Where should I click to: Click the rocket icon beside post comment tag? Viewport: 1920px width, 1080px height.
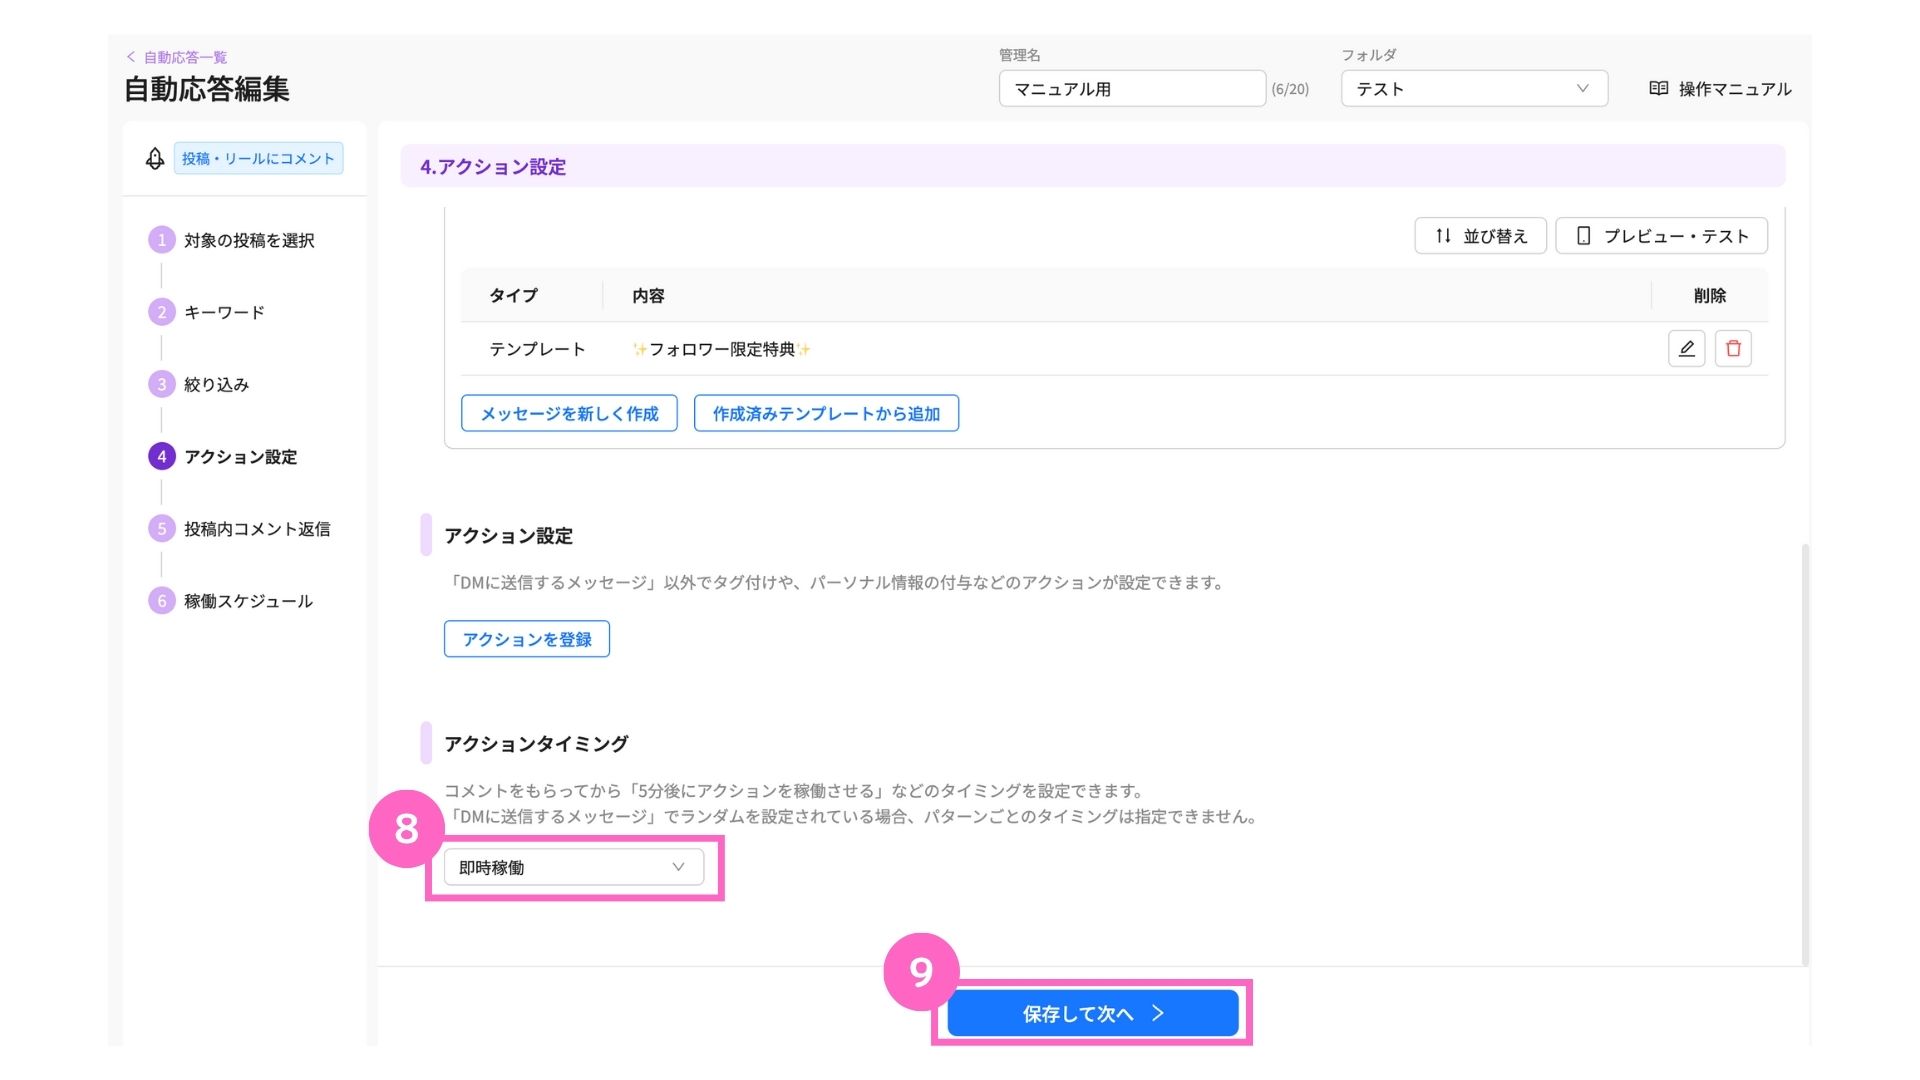[x=155, y=159]
